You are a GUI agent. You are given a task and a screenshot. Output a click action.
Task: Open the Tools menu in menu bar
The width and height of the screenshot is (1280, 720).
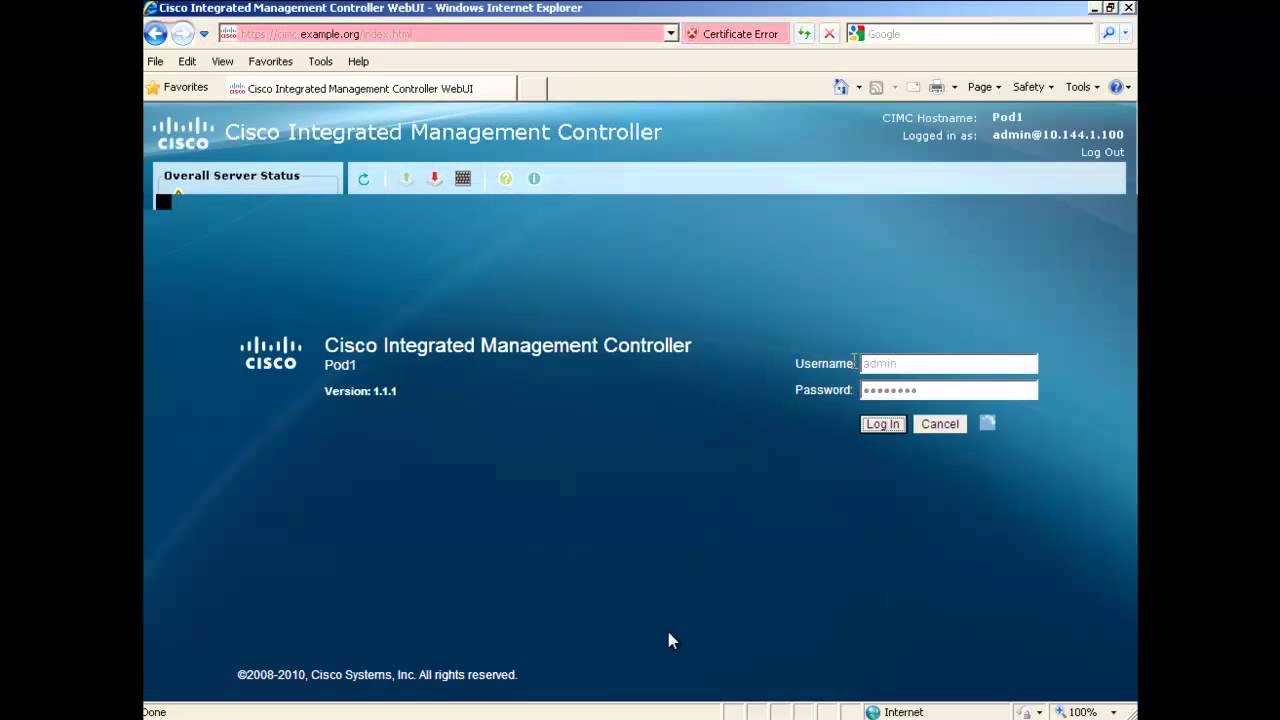point(320,61)
